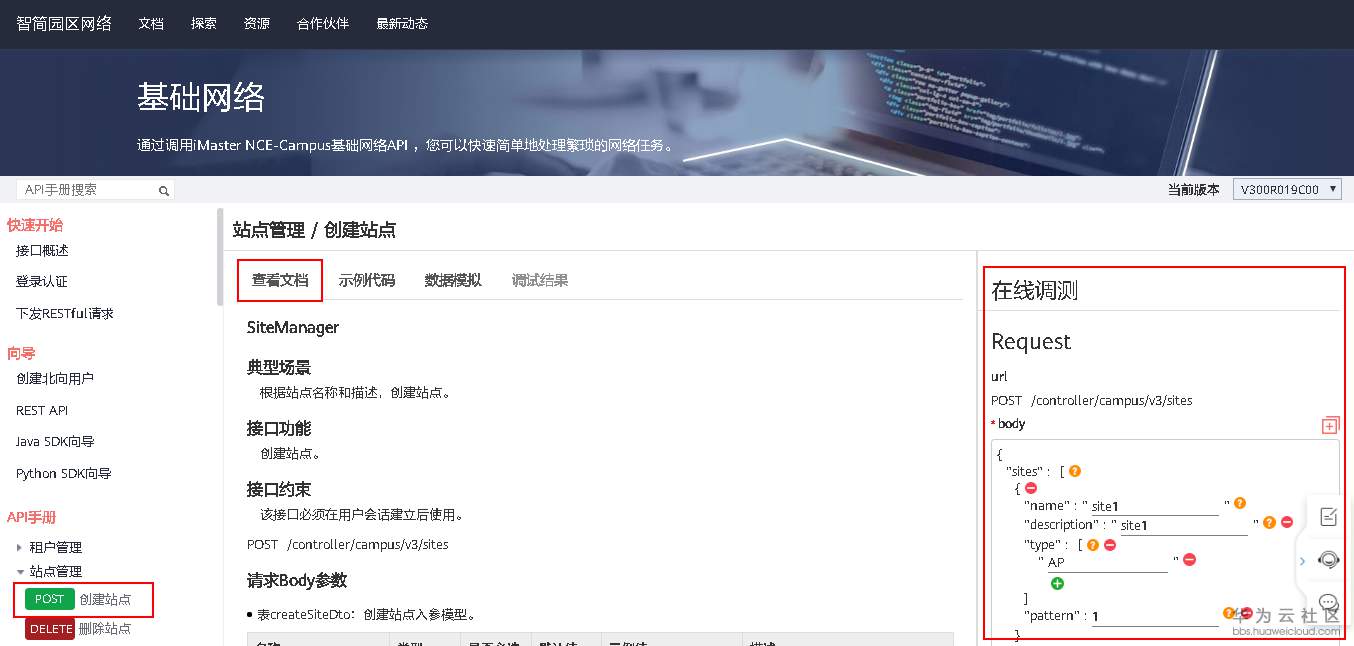Open the 接口概述 page
The image size is (1354, 646).
42,250
